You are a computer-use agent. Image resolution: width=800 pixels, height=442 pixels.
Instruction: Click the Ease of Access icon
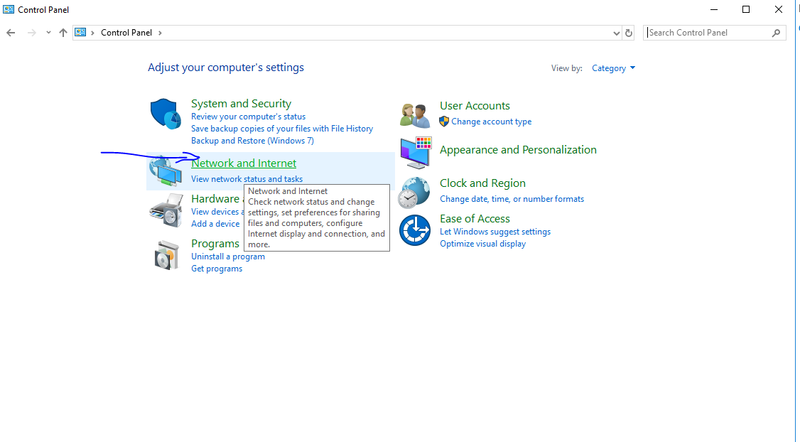tap(415, 230)
